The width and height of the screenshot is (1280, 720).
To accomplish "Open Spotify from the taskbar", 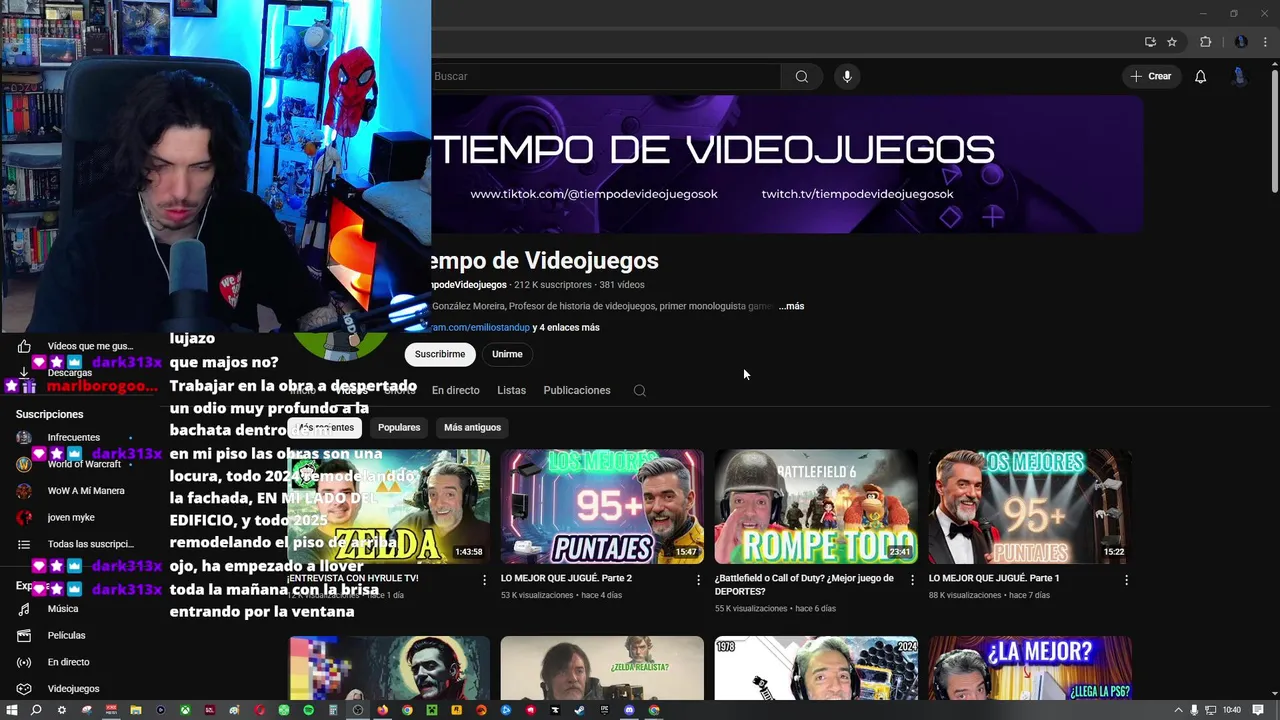I will click(x=308, y=710).
